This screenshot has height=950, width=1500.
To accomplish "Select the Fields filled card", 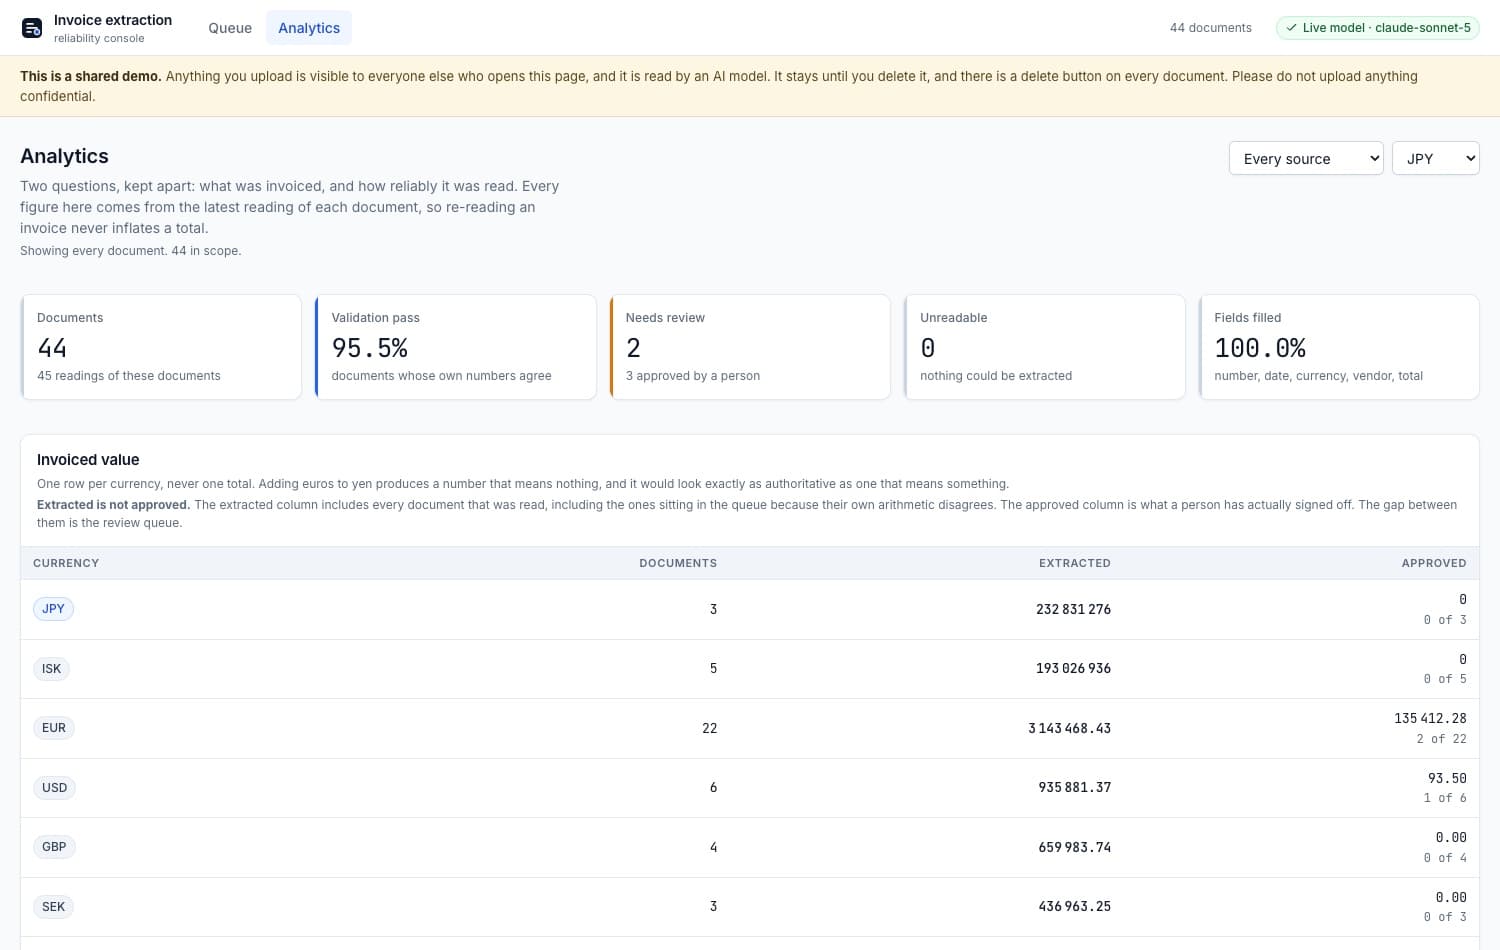I will coord(1338,347).
